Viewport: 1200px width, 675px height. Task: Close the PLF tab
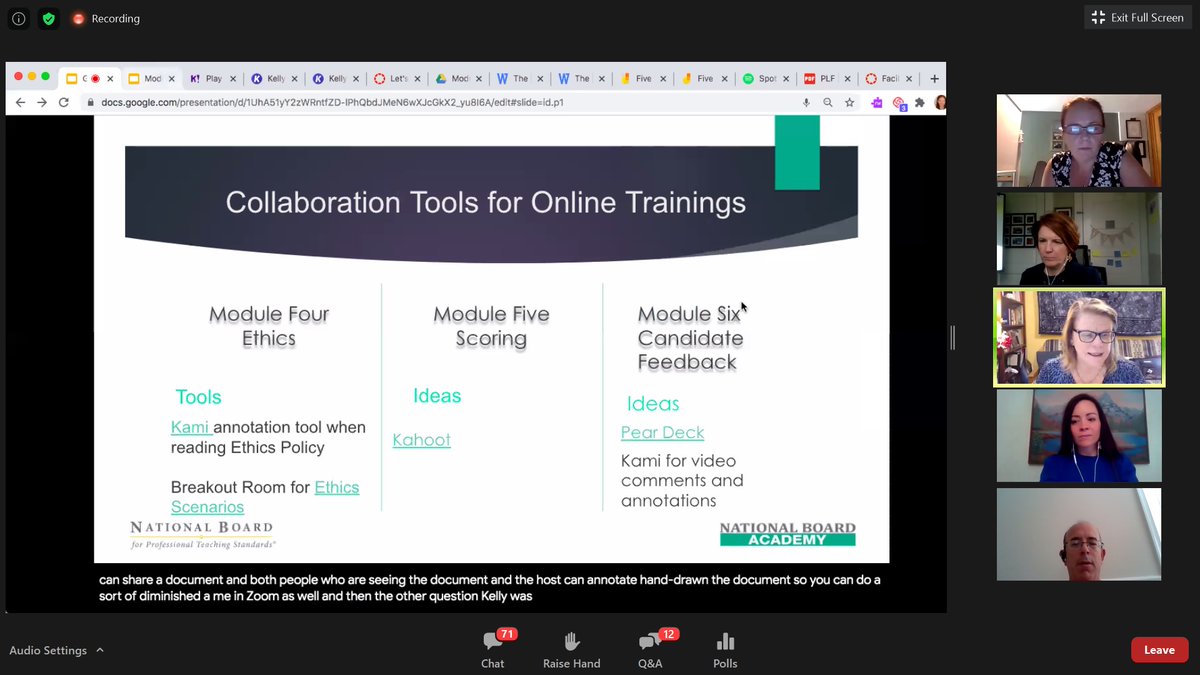tap(849, 78)
